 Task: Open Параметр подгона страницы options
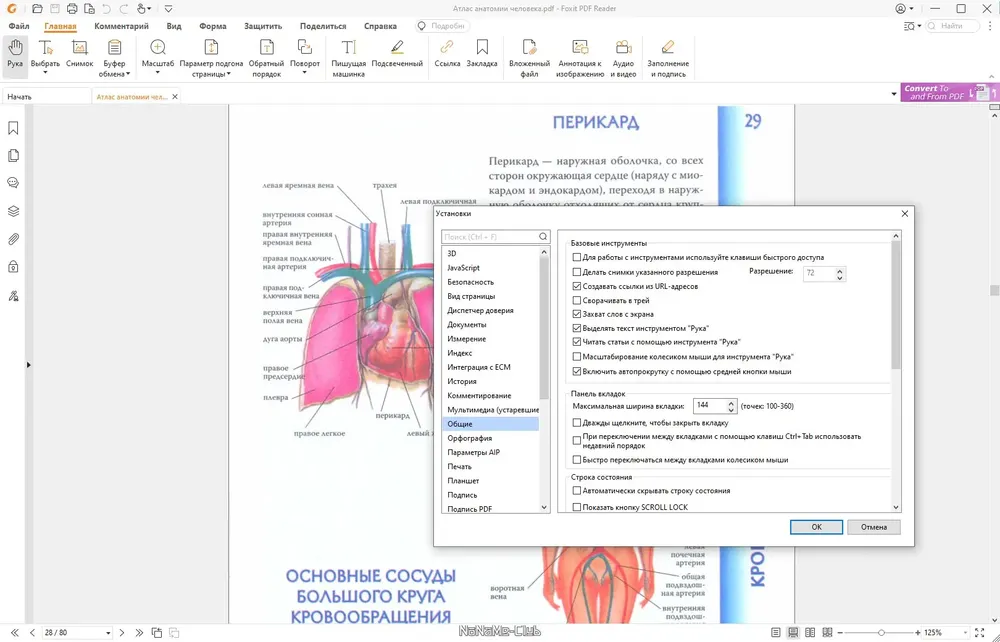coord(211,57)
